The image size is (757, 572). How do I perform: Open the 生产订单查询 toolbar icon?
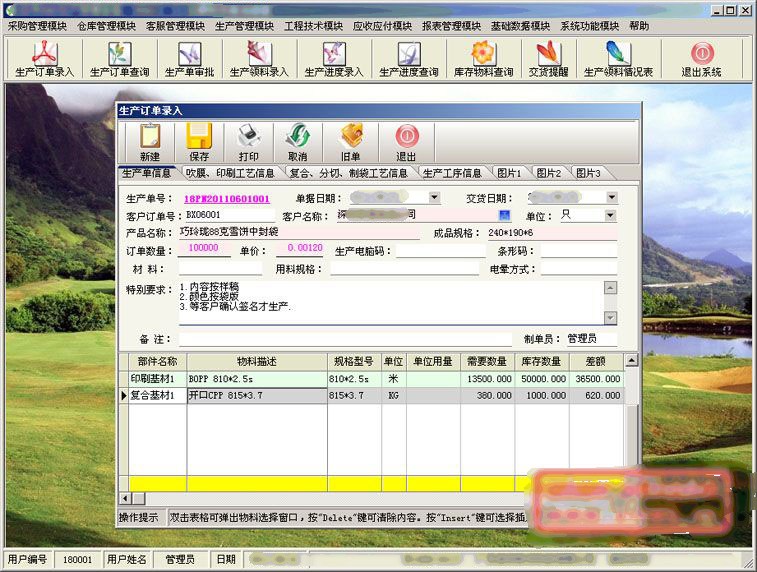[119, 59]
